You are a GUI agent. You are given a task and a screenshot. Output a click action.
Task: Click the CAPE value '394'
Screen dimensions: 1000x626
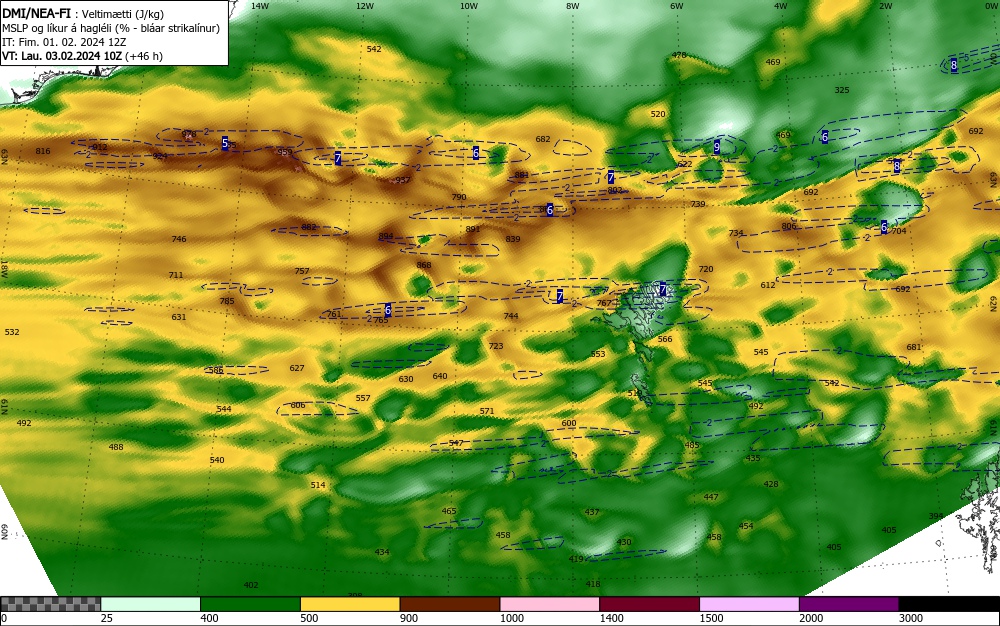pos(936,516)
